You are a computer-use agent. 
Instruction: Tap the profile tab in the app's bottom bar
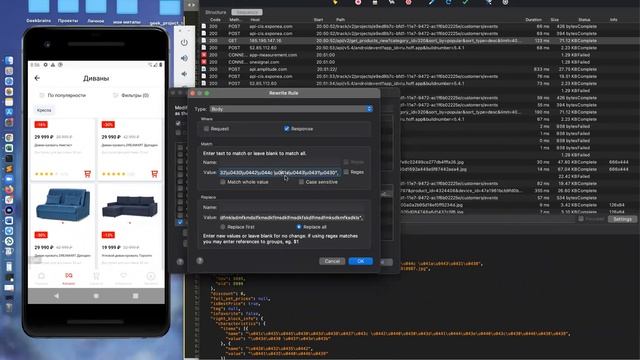[151, 278]
